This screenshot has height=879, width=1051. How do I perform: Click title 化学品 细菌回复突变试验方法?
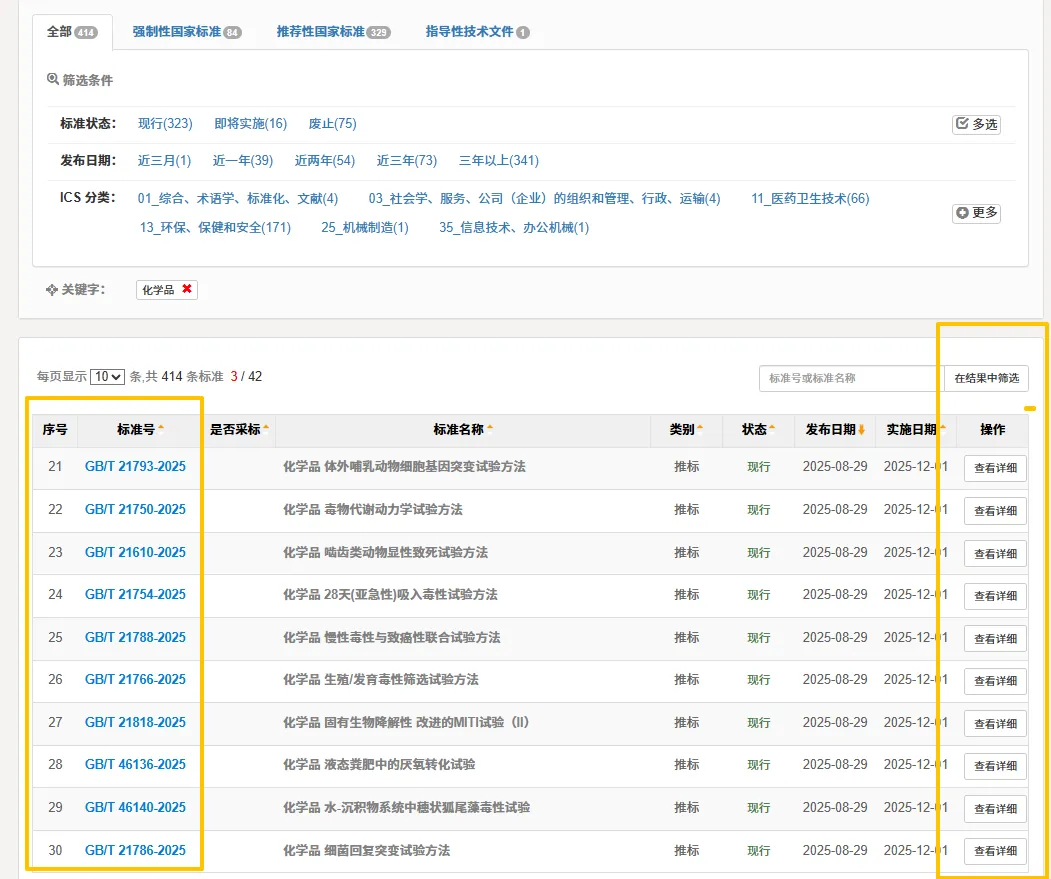click(x=366, y=850)
